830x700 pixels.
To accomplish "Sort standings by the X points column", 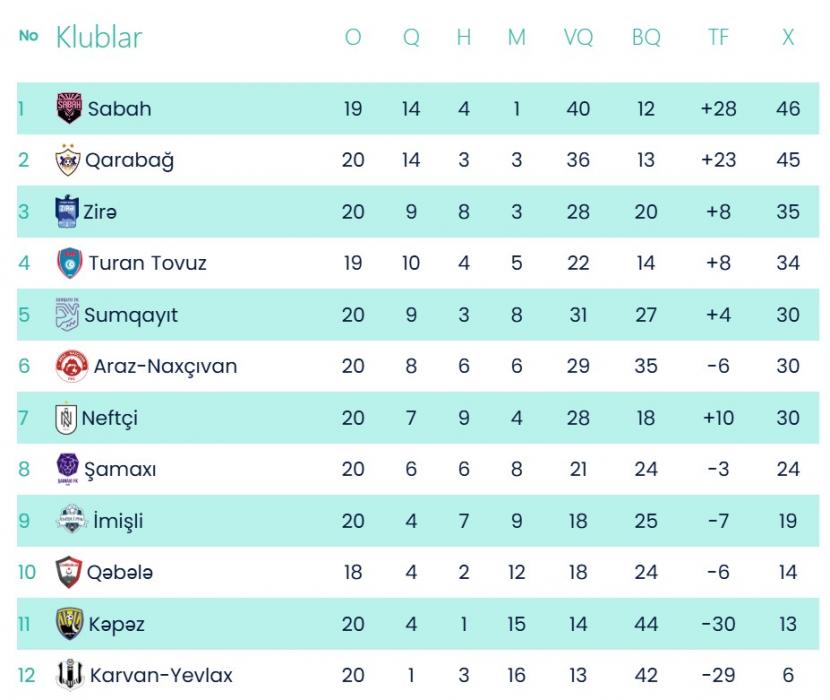I will [788, 38].
